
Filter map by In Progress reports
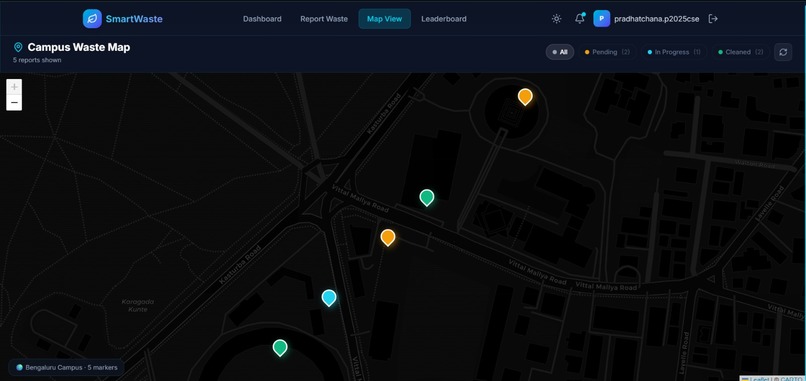(674, 52)
